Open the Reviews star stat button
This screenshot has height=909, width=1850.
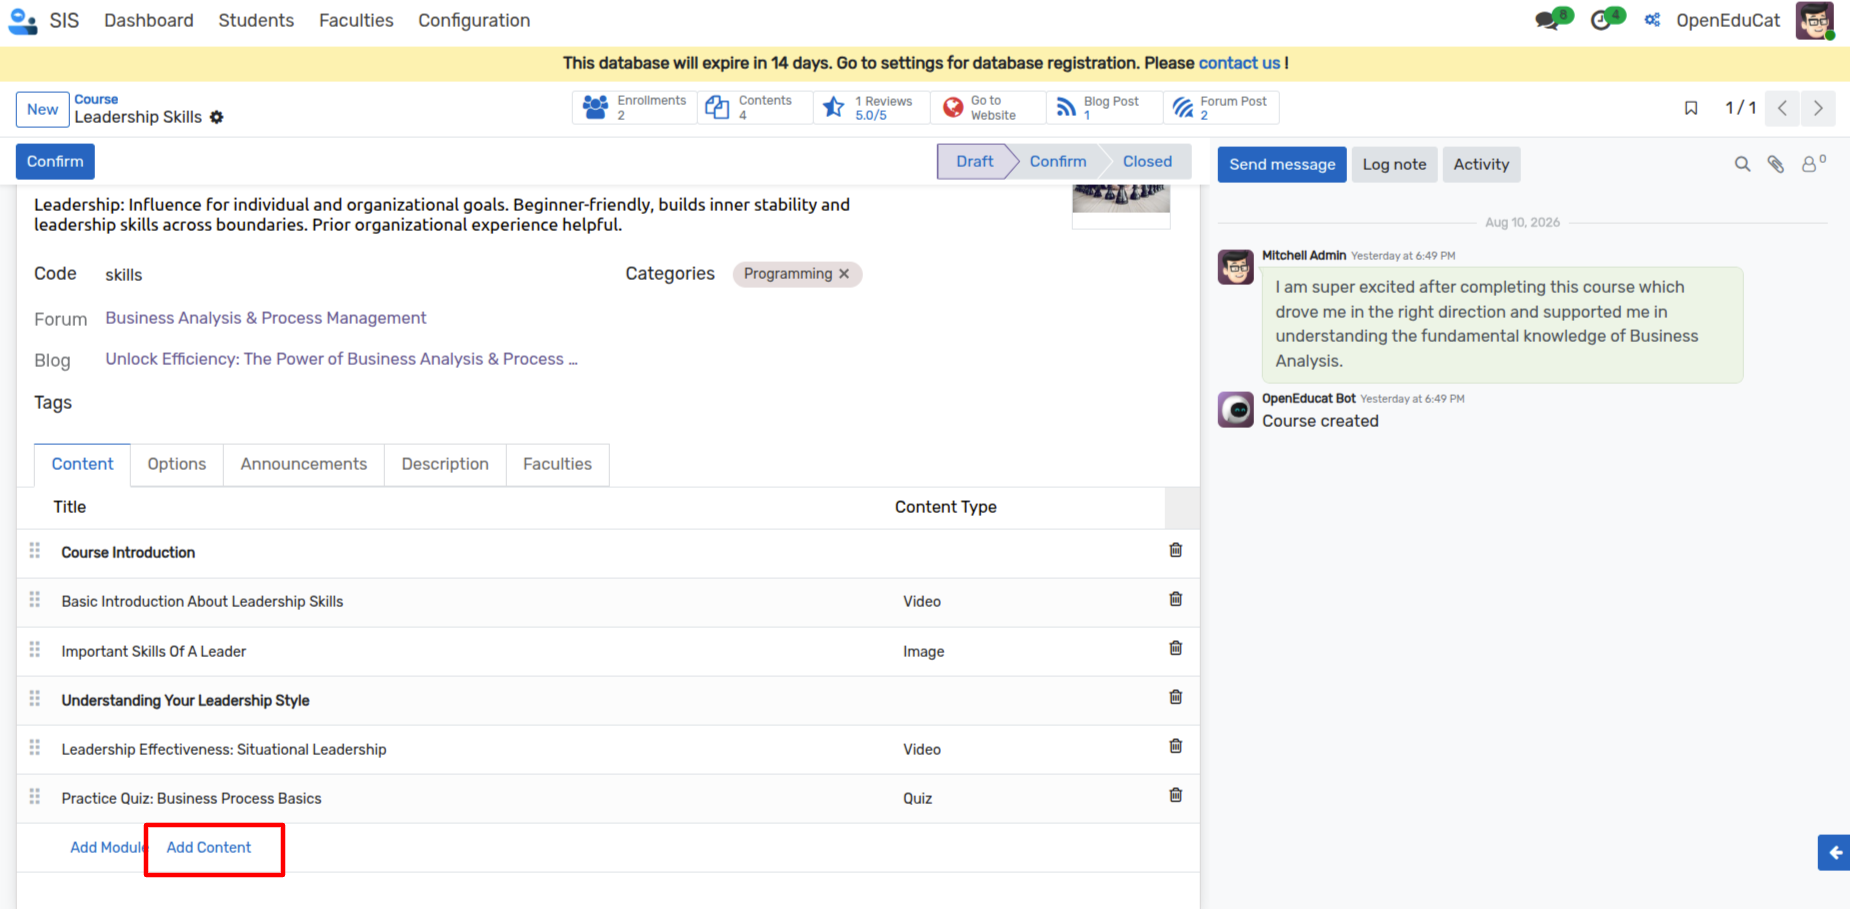pyautogui.click(x=870, y=107)
